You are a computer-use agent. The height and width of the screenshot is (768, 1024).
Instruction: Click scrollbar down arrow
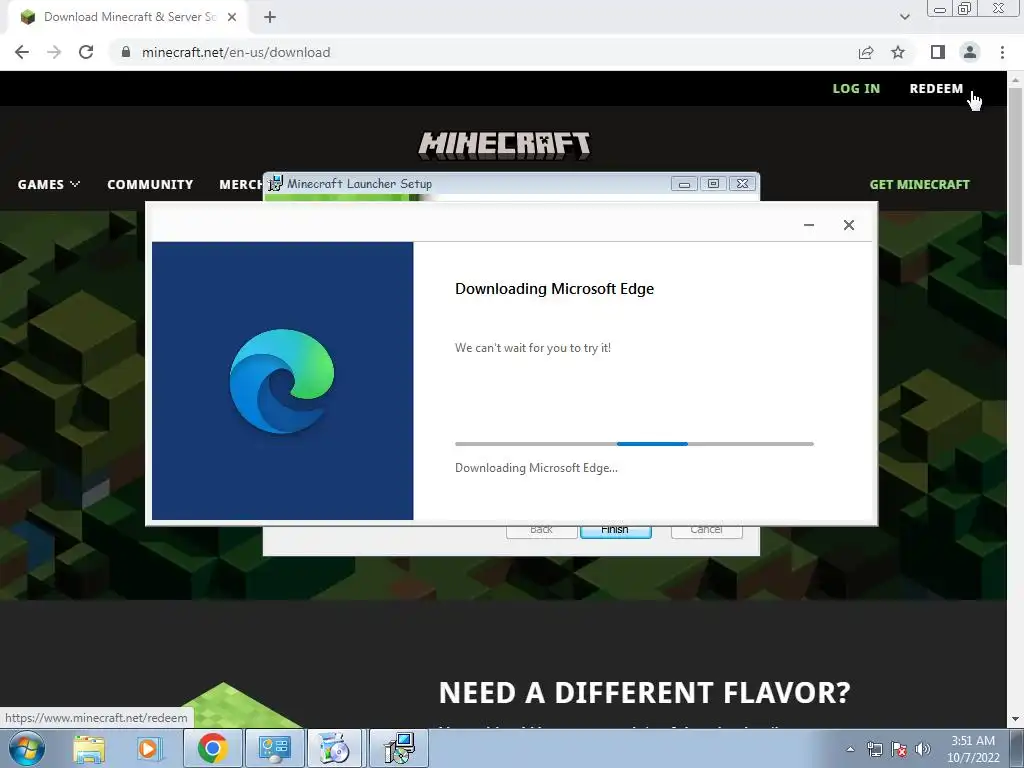(x=1015, y=720)
